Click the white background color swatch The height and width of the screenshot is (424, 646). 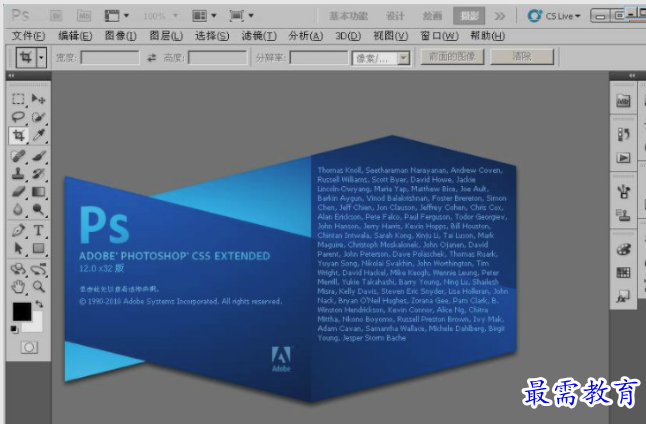pos(35,325)
